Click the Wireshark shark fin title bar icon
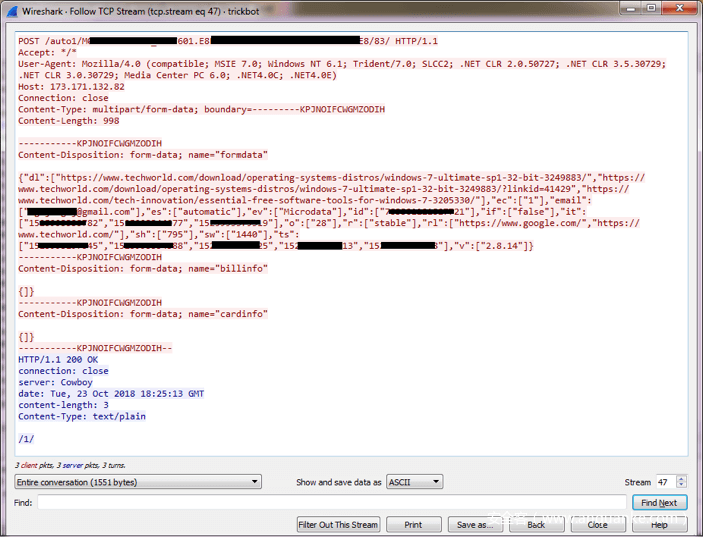703x537 pixels. point(10,9)
